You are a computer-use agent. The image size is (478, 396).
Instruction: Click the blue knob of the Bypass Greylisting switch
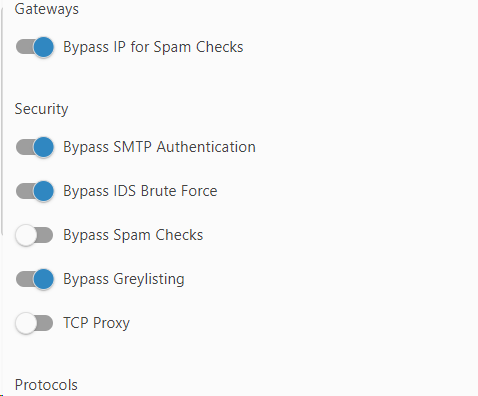pyautogui.click(x=44, y=279)
